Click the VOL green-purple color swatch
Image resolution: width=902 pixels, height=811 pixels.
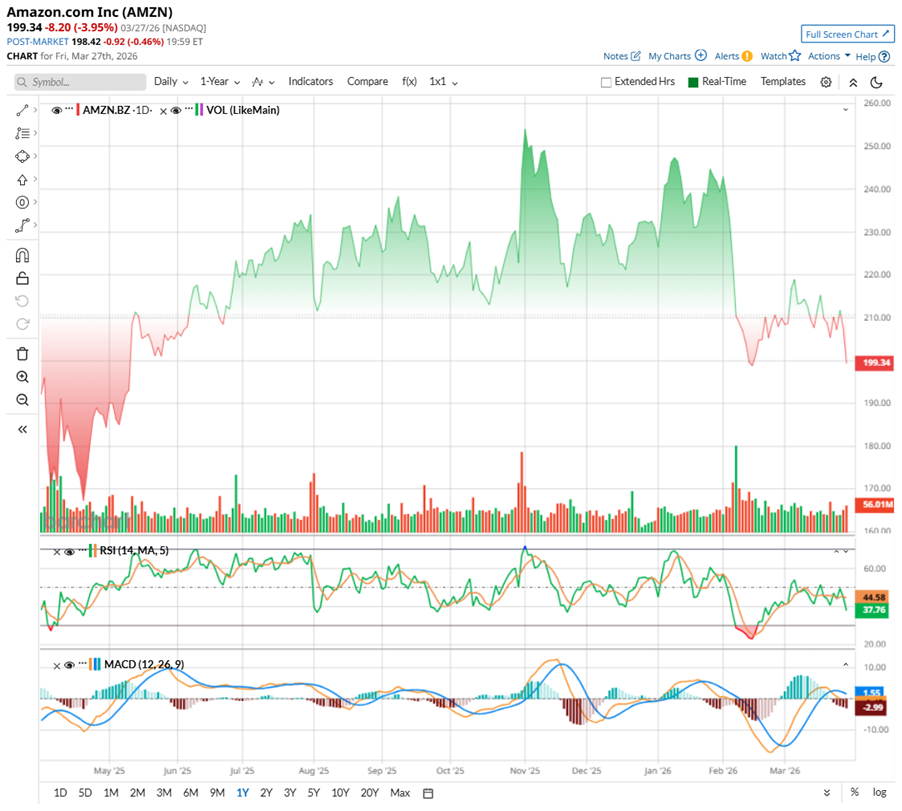point(199,110)
